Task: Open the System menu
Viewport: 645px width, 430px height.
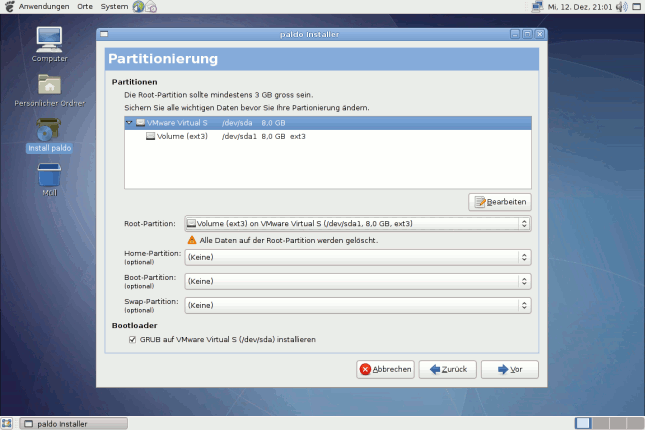Action: click(114, 7)
